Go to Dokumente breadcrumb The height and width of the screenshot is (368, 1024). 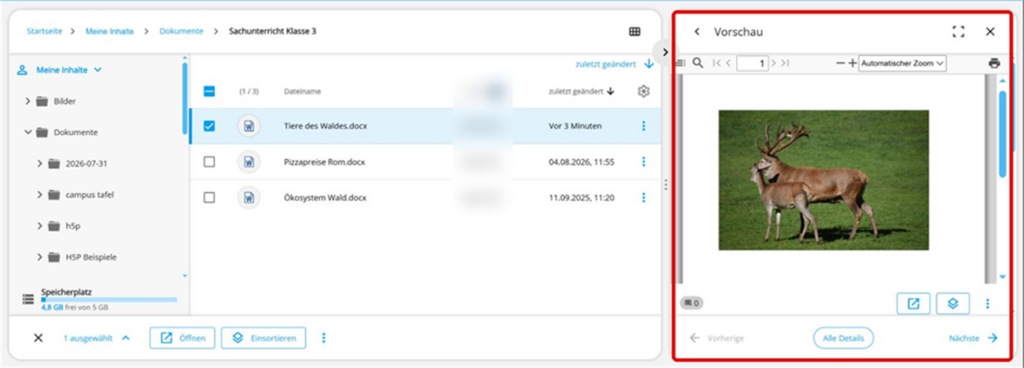[x=181, y=31]
